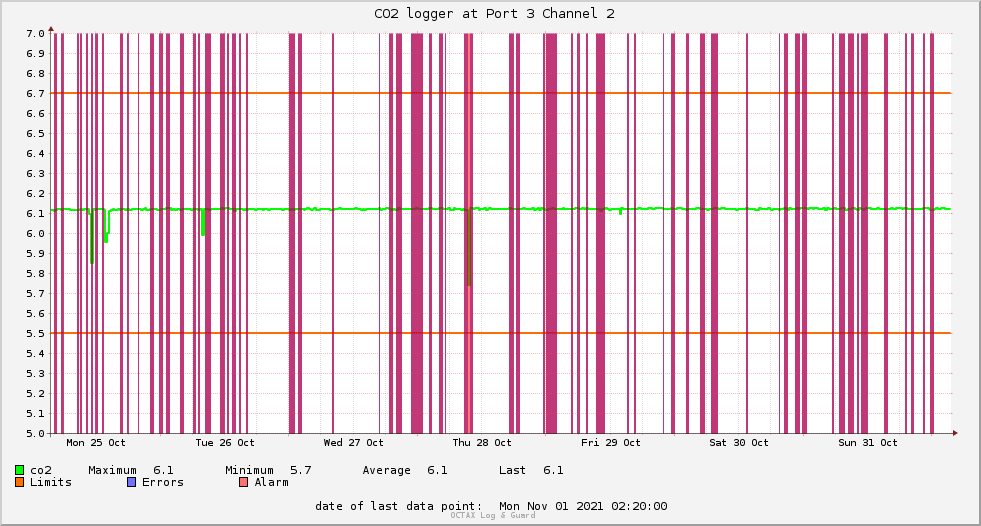Click the orange Limits legend swatch
The image size is (981, 526).
[19, 482]
